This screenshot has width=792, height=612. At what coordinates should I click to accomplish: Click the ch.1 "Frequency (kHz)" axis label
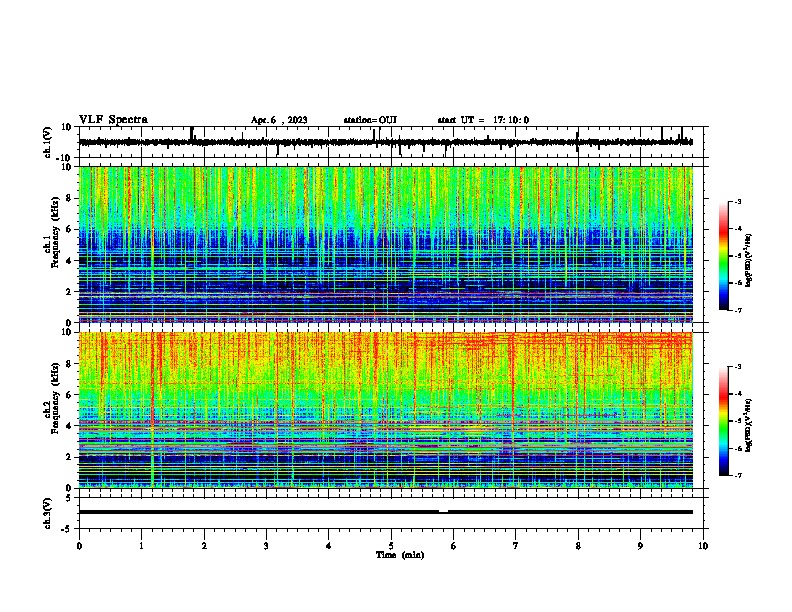click(x=55, y=232)
